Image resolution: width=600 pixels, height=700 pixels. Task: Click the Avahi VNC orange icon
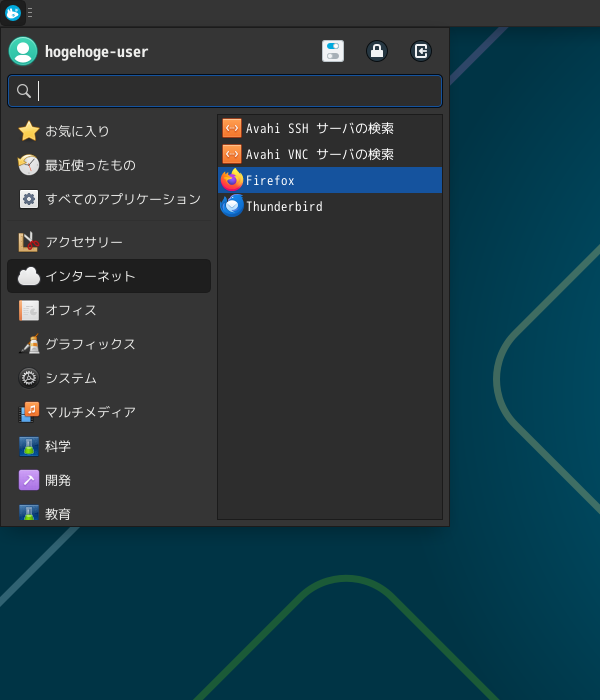click(232, 154)
